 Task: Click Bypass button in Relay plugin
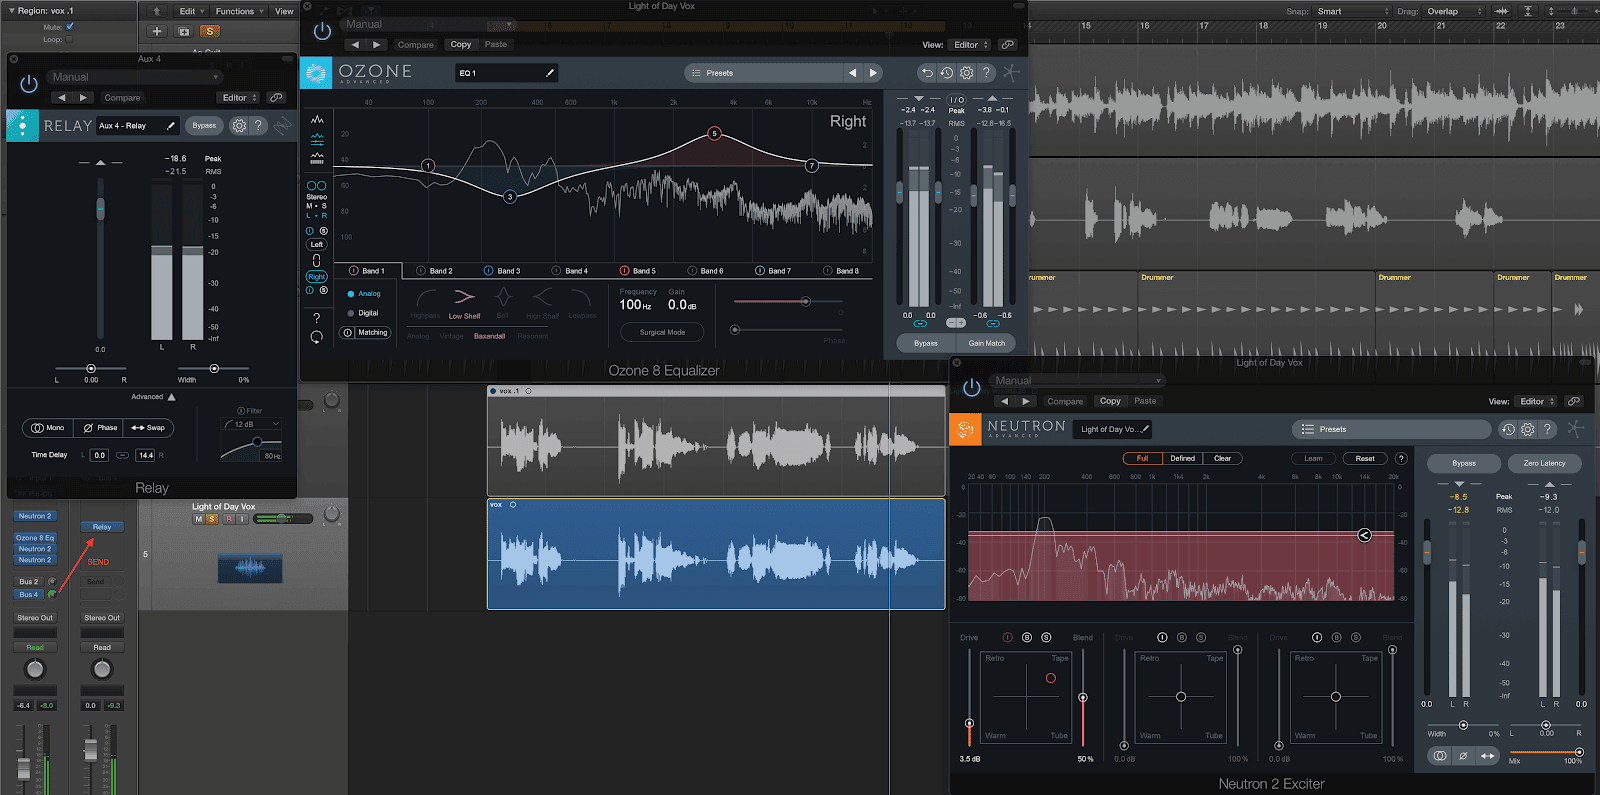(x=204, y=125)
